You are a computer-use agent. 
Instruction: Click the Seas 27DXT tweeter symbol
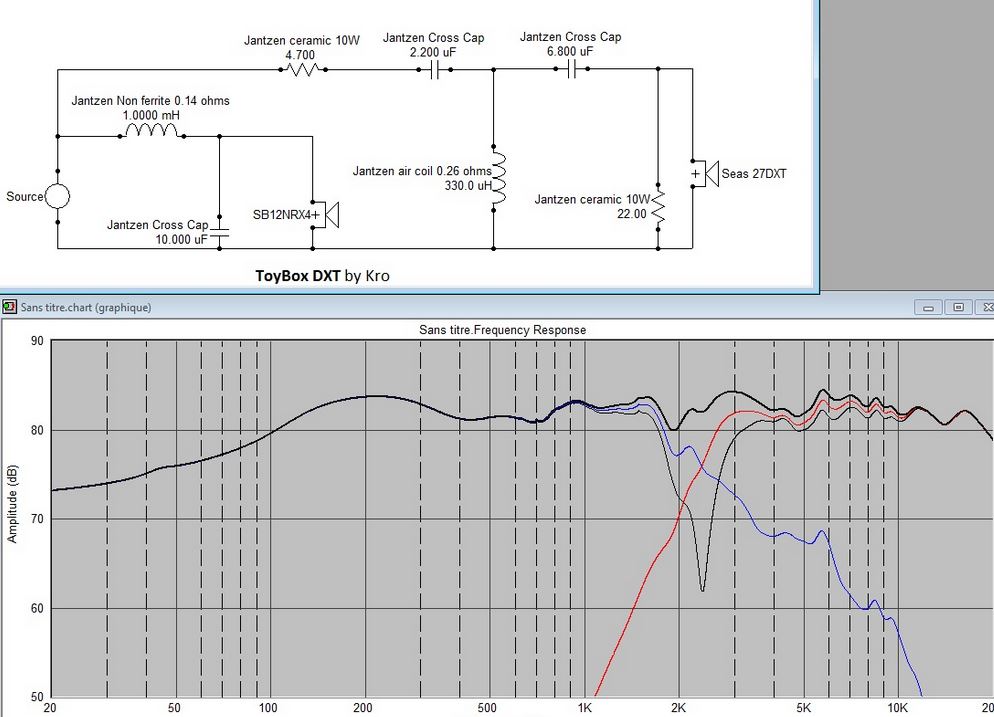coord(705,174)
